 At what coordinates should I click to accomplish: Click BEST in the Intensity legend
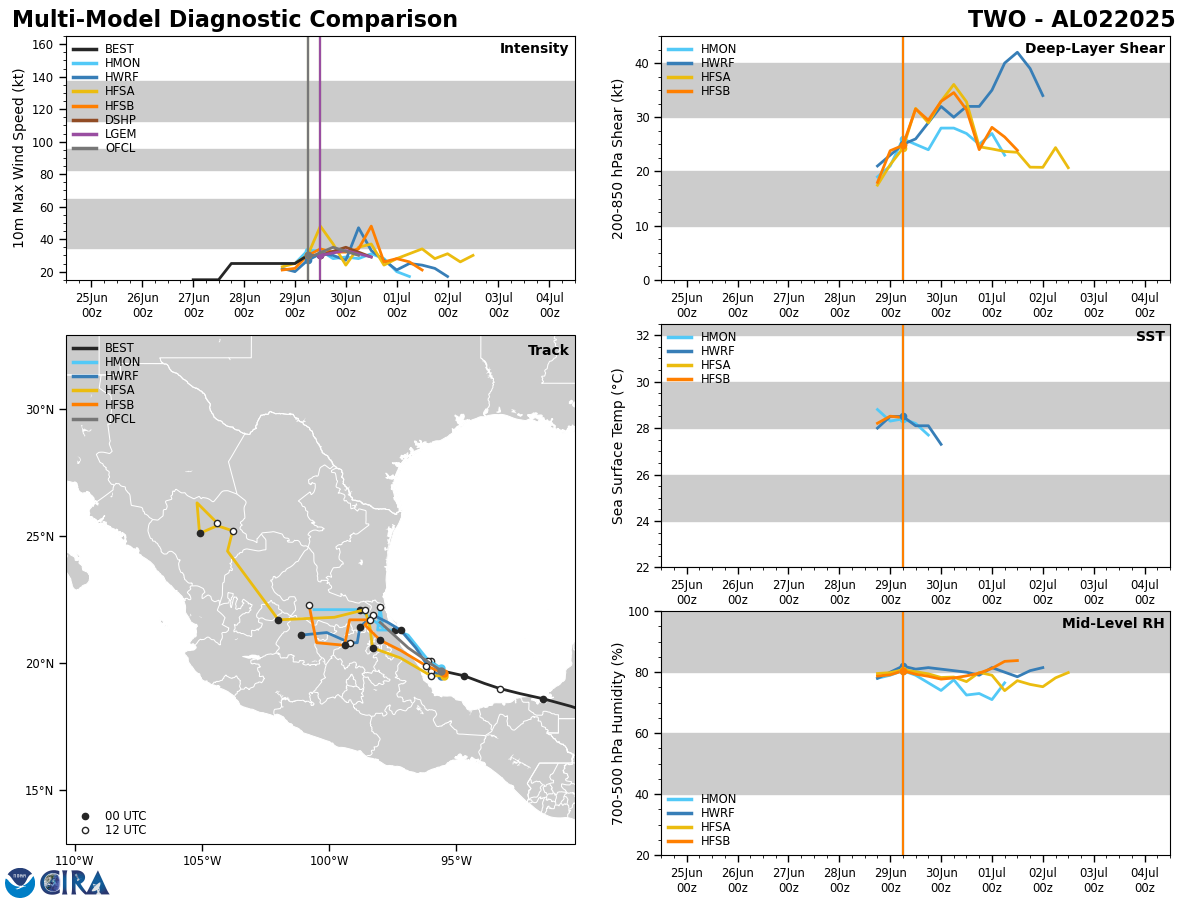tap(119, 49)
